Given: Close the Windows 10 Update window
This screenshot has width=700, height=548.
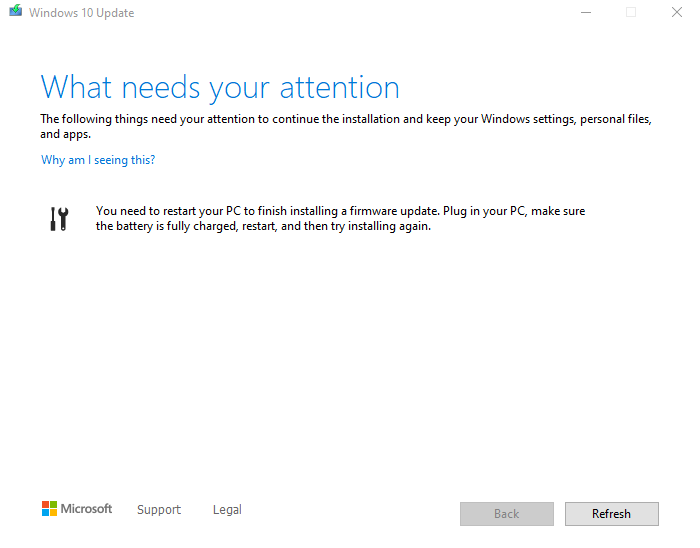Looking at the screenshot, I should tap(677, 12).
